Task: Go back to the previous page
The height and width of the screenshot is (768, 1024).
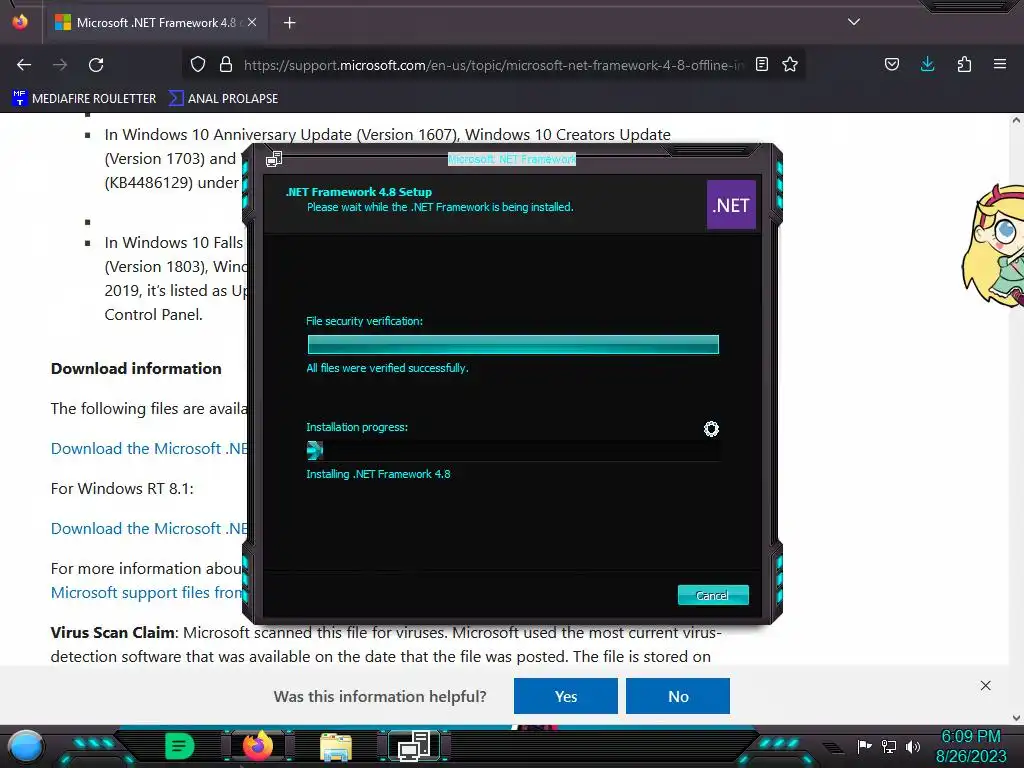Action: tap(24, 65)
